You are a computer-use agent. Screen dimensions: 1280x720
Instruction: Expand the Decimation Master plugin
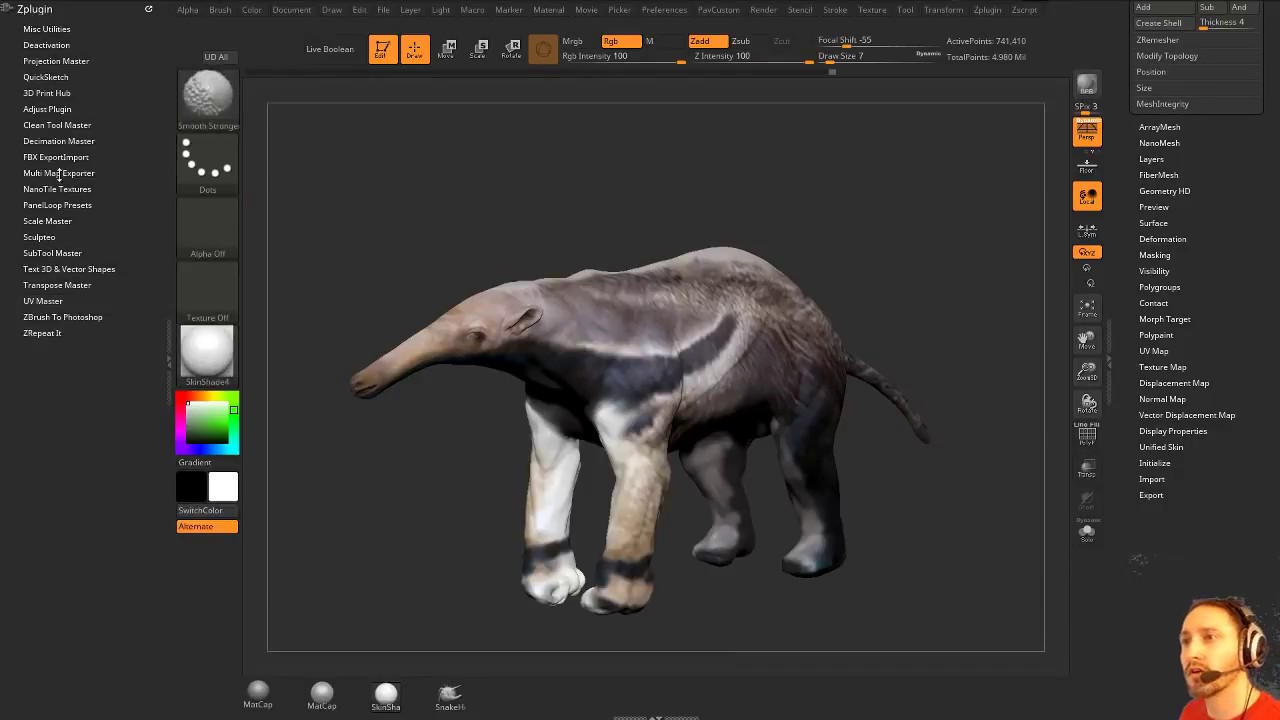(59, 141)
